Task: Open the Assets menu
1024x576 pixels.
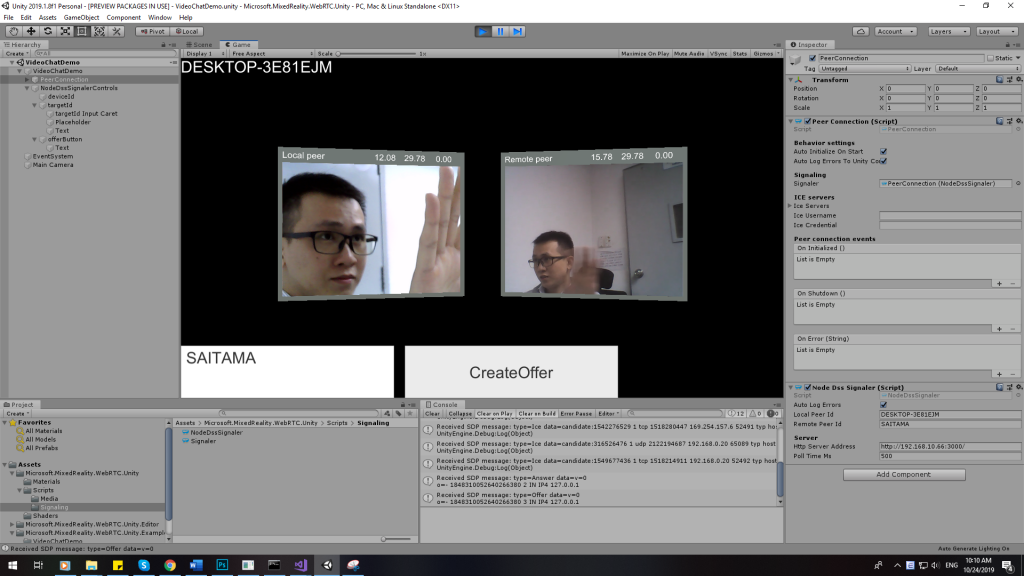Action: [x=48, y=18]
